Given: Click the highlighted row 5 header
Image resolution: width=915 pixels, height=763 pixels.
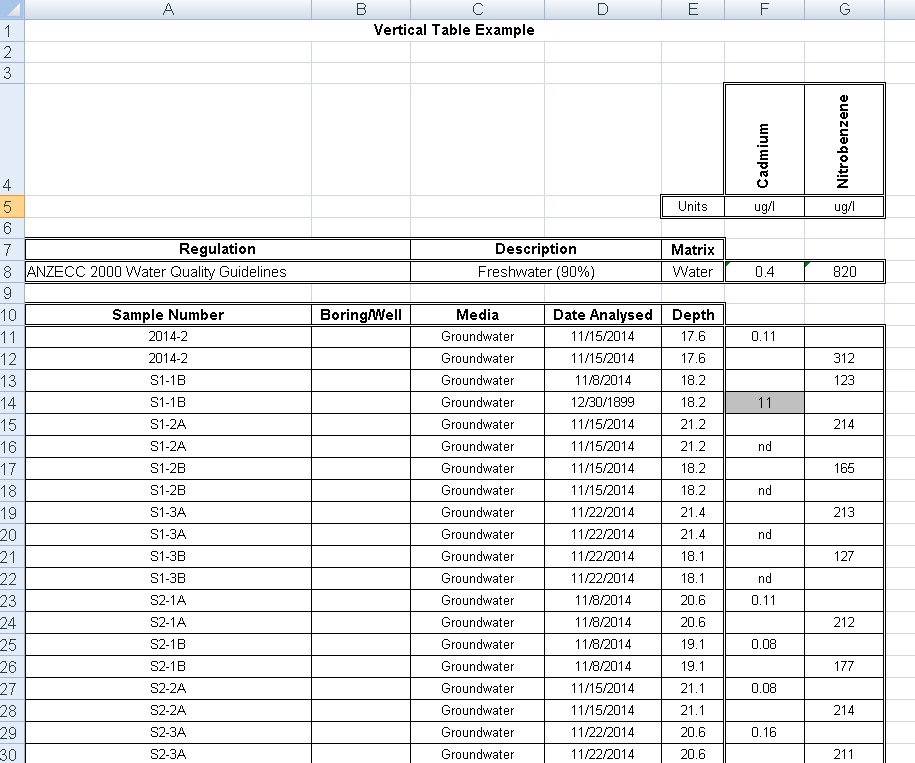Looking at the screenshot, I should coord(11,206).
